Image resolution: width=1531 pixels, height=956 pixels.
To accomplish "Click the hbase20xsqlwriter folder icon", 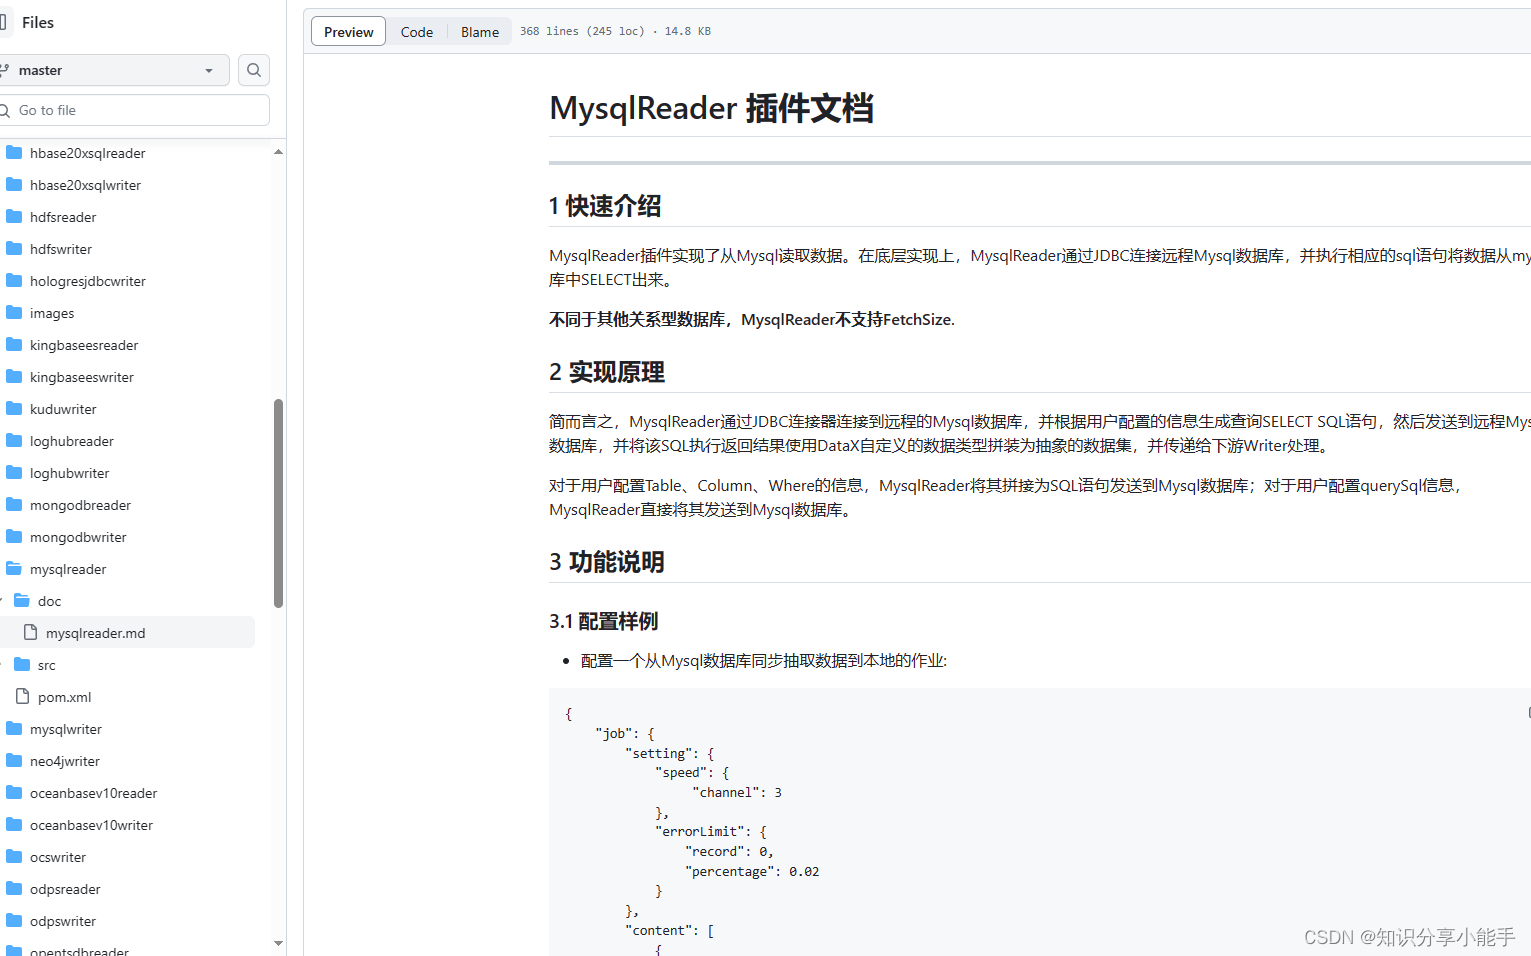I will [14, 185].
